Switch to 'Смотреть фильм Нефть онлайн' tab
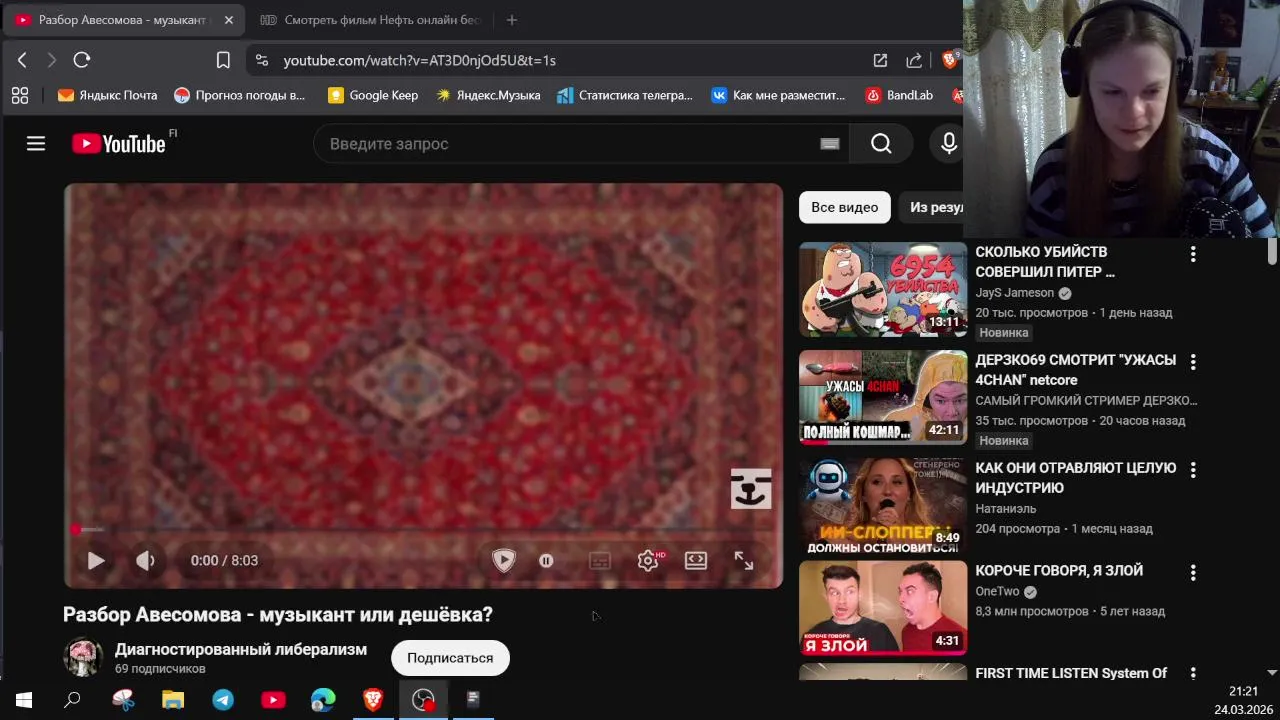This screenshot has width=1280, height=720. coord(370,20)
